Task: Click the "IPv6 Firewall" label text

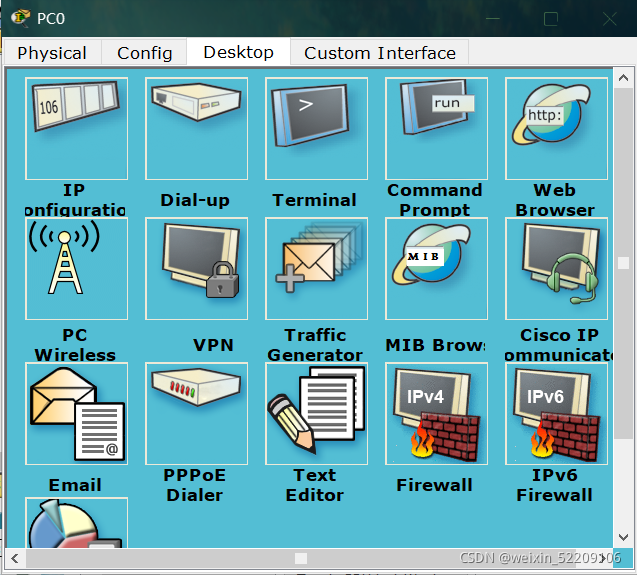Action: [x=555, y=485]
